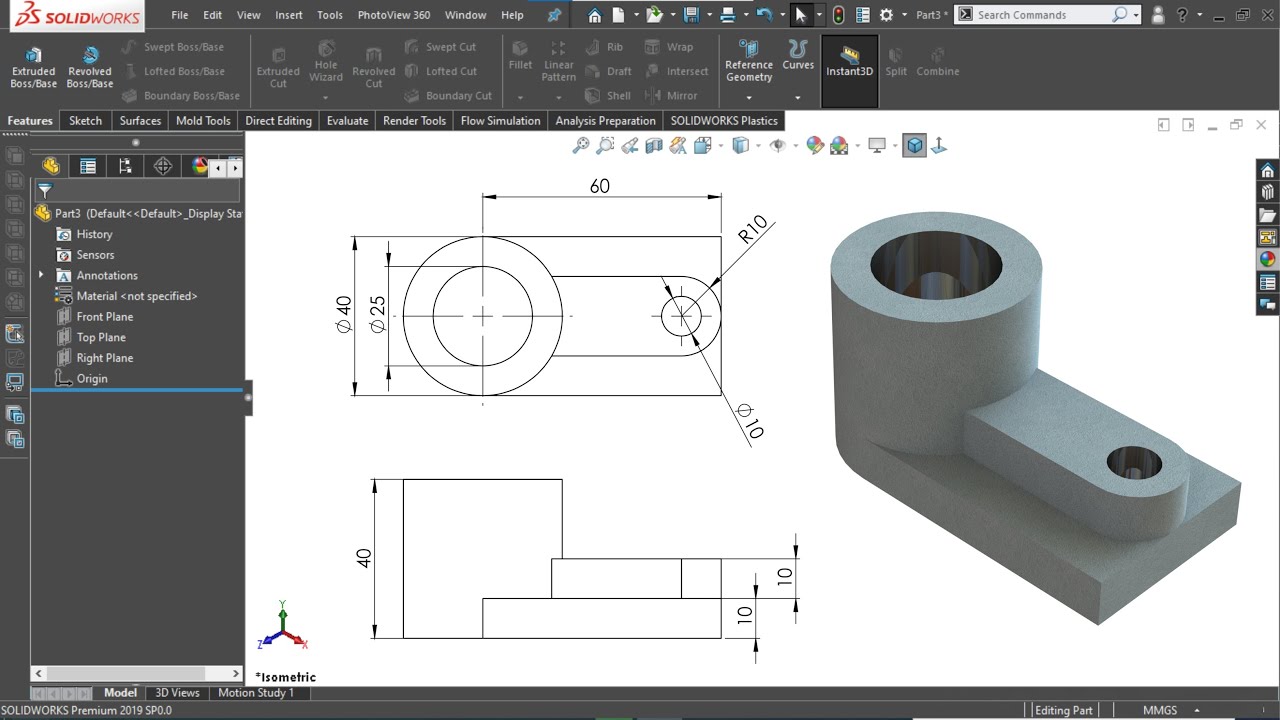This screenshot has width=1280, height=720.
Task: Toggle the Section View icon
Action: click(654, 146)
